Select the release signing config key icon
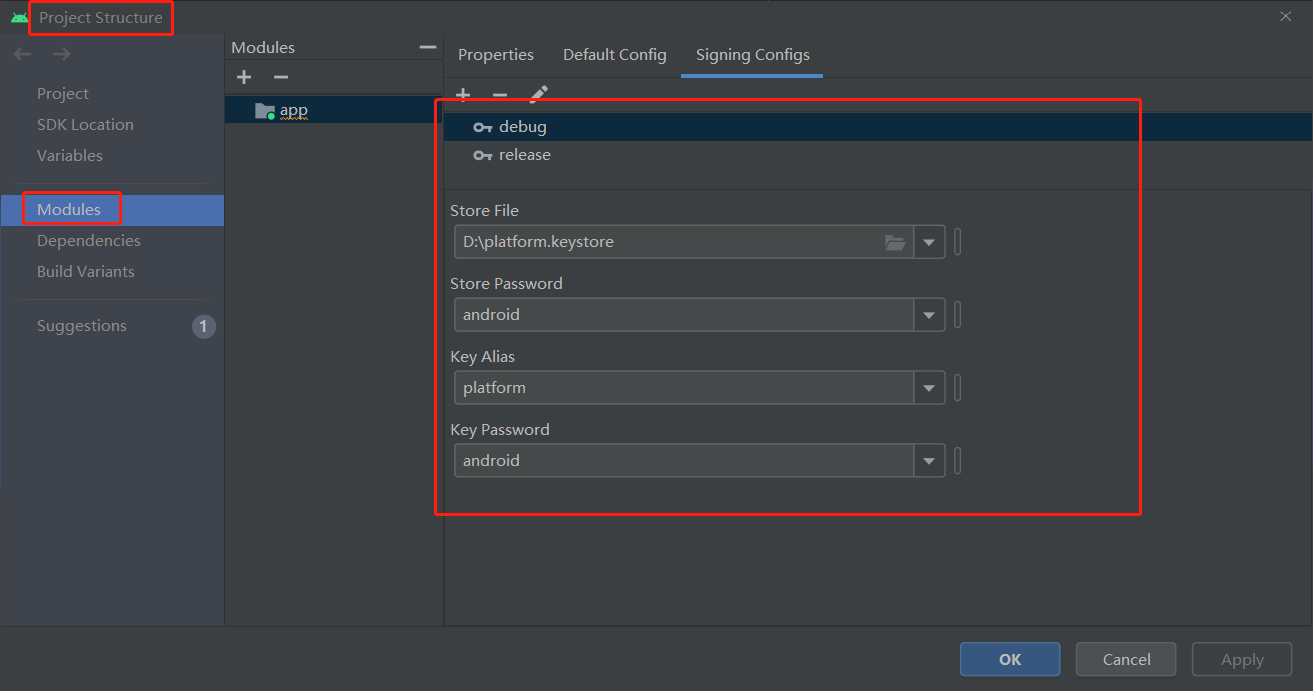1313x691 pixels. (x=485, y=154)
